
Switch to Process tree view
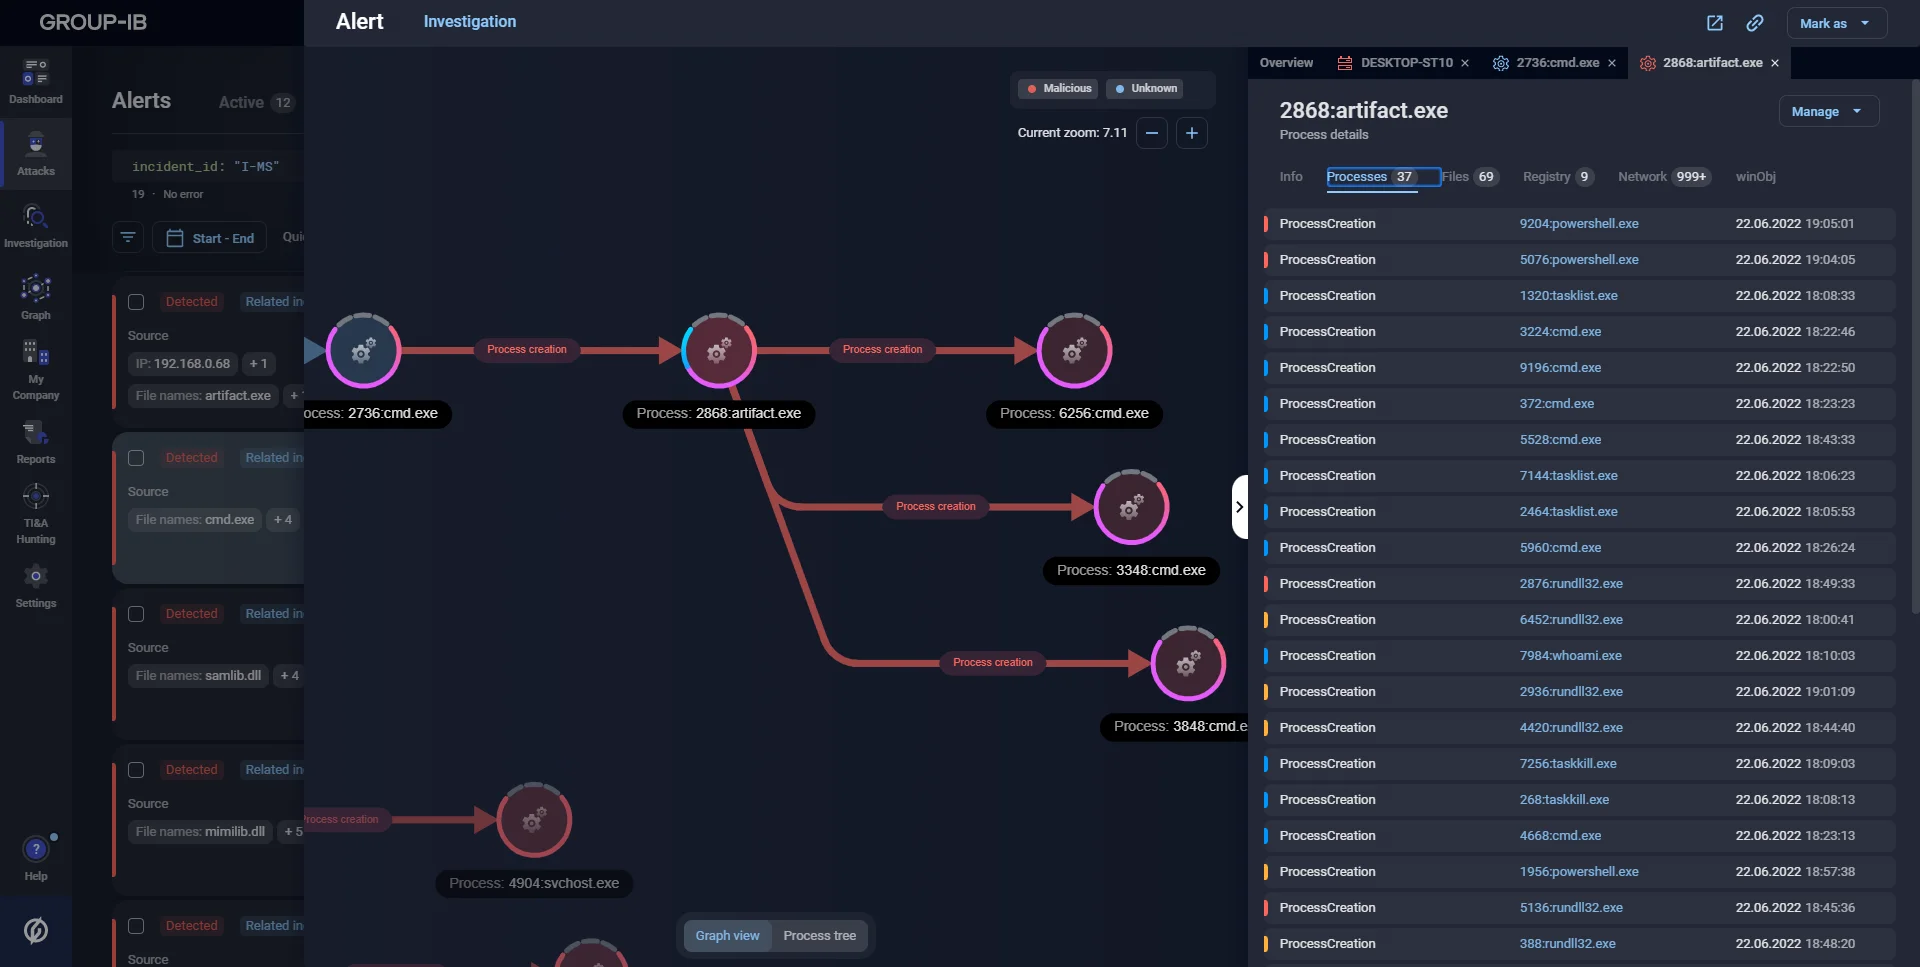[x=819, y=936]
